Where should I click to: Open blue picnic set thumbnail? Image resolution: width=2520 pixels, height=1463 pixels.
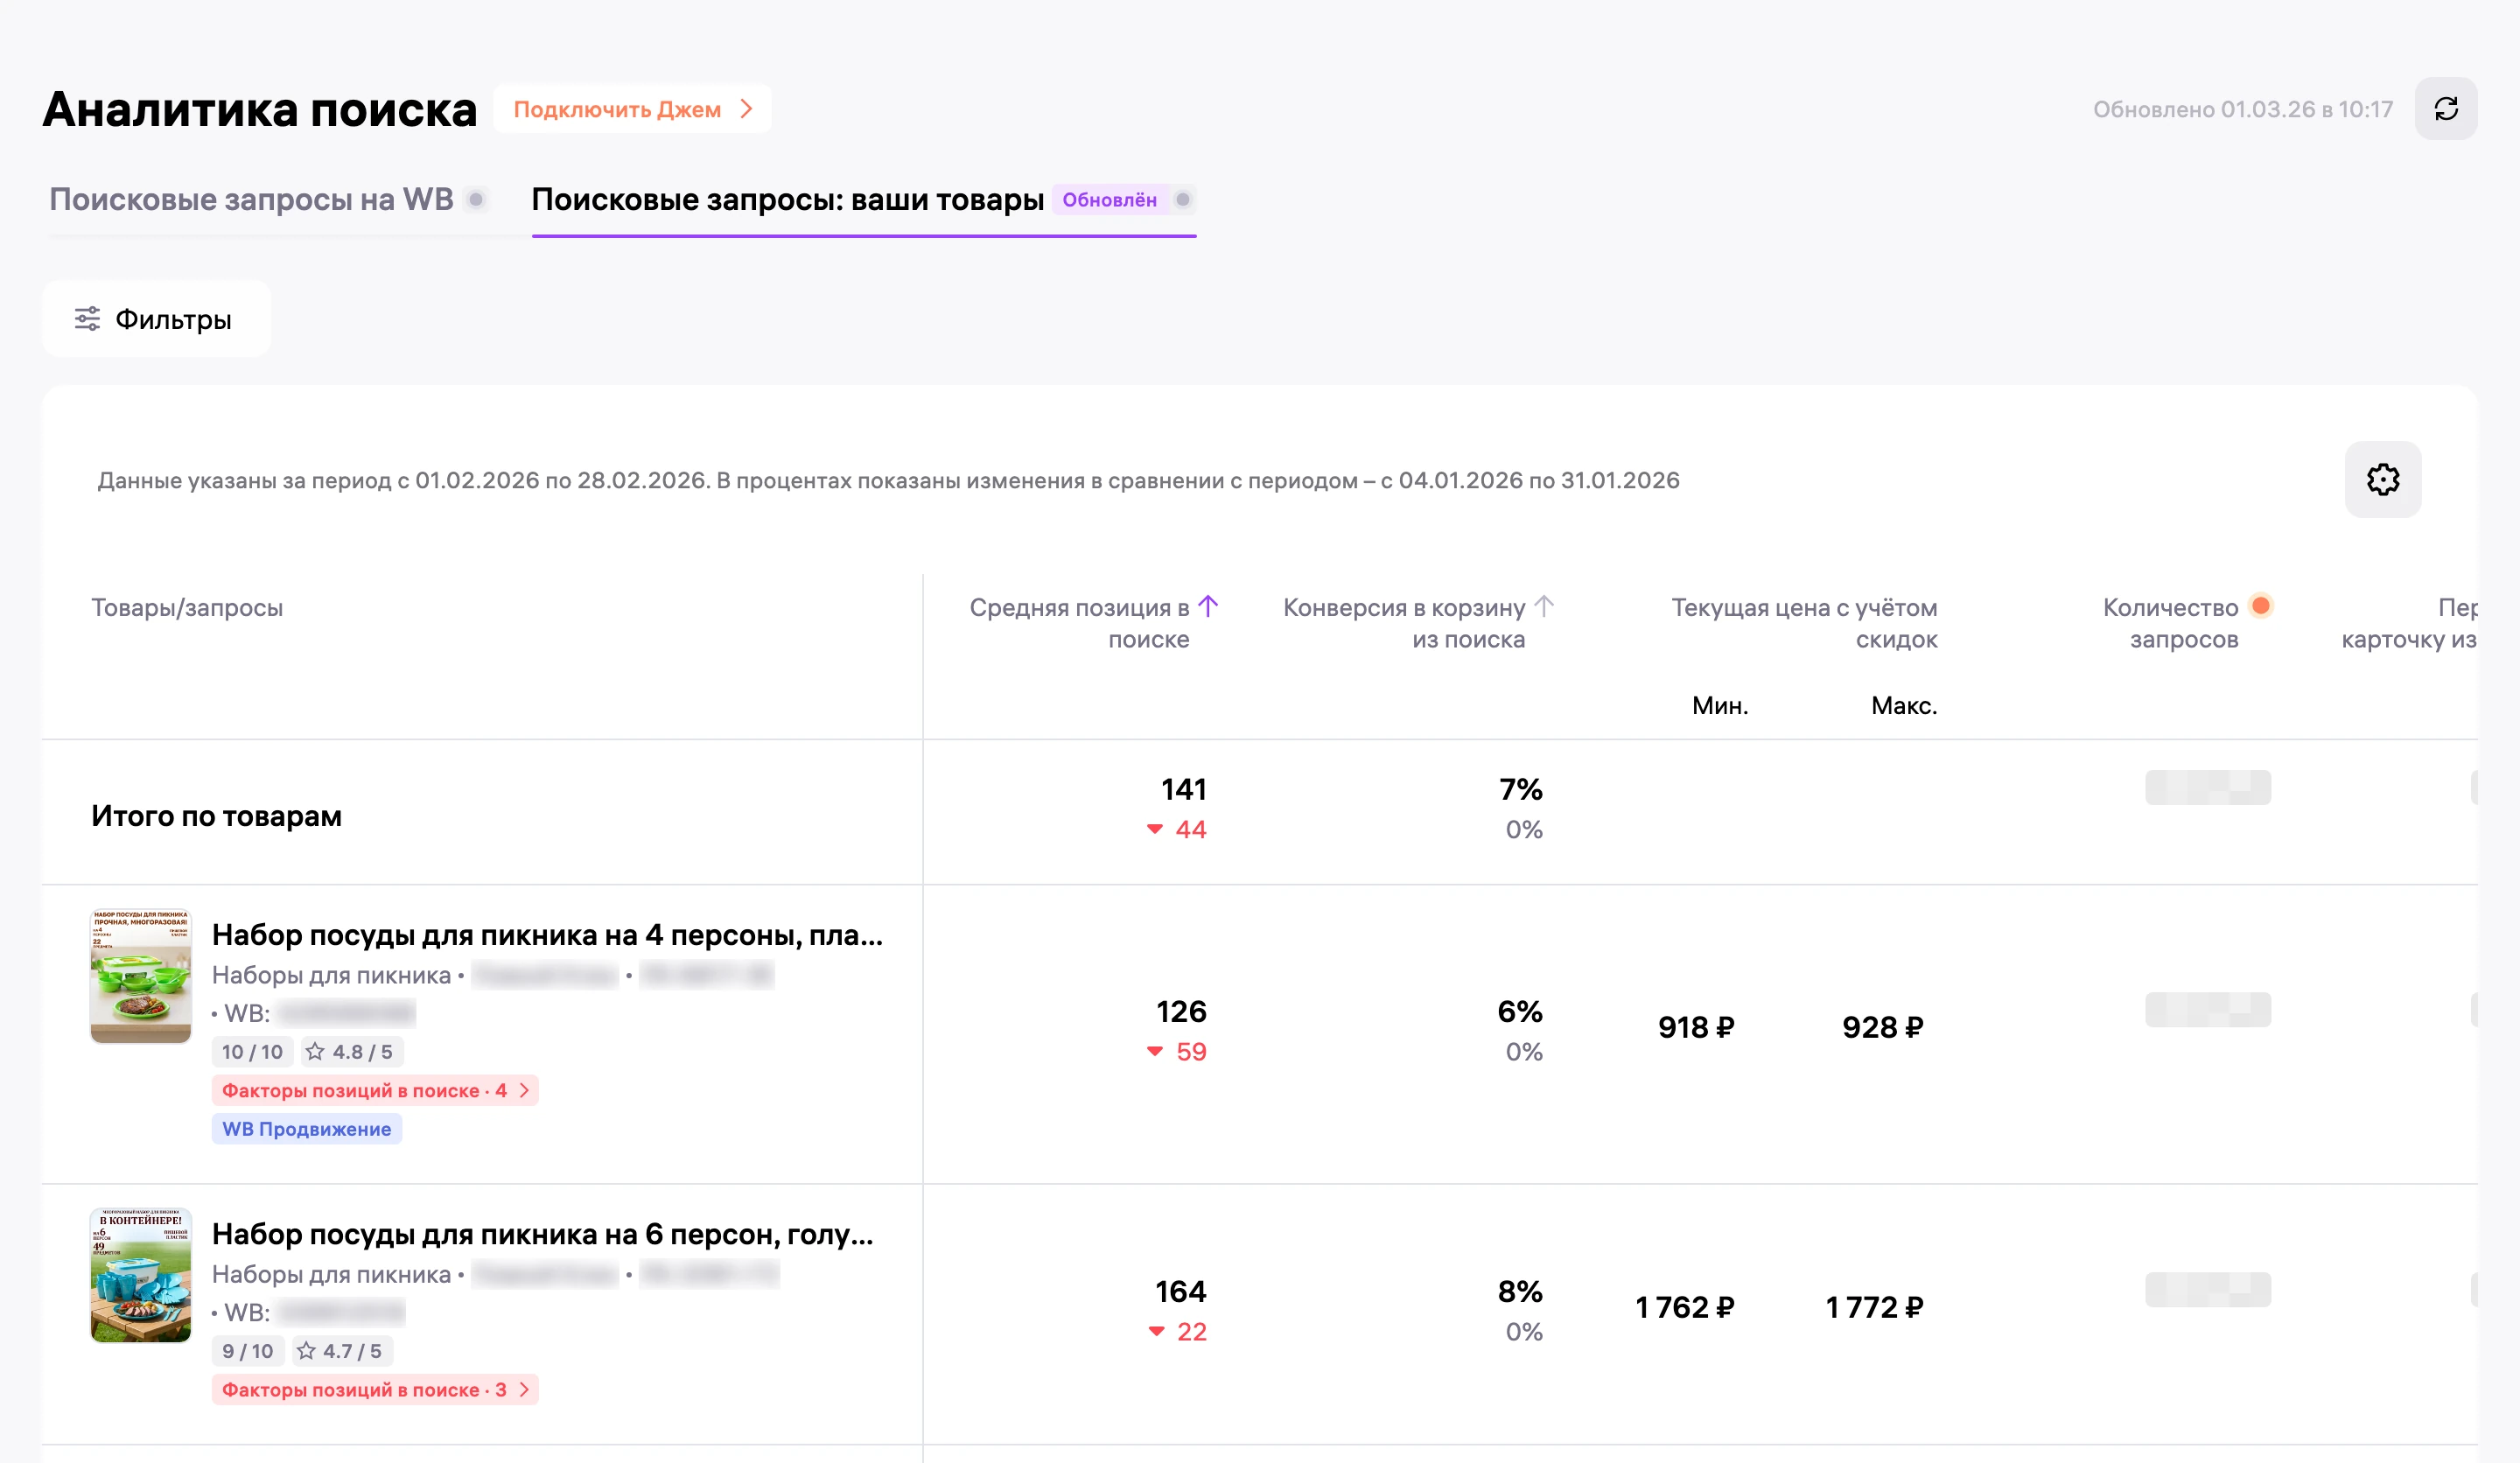point(141,1275)
